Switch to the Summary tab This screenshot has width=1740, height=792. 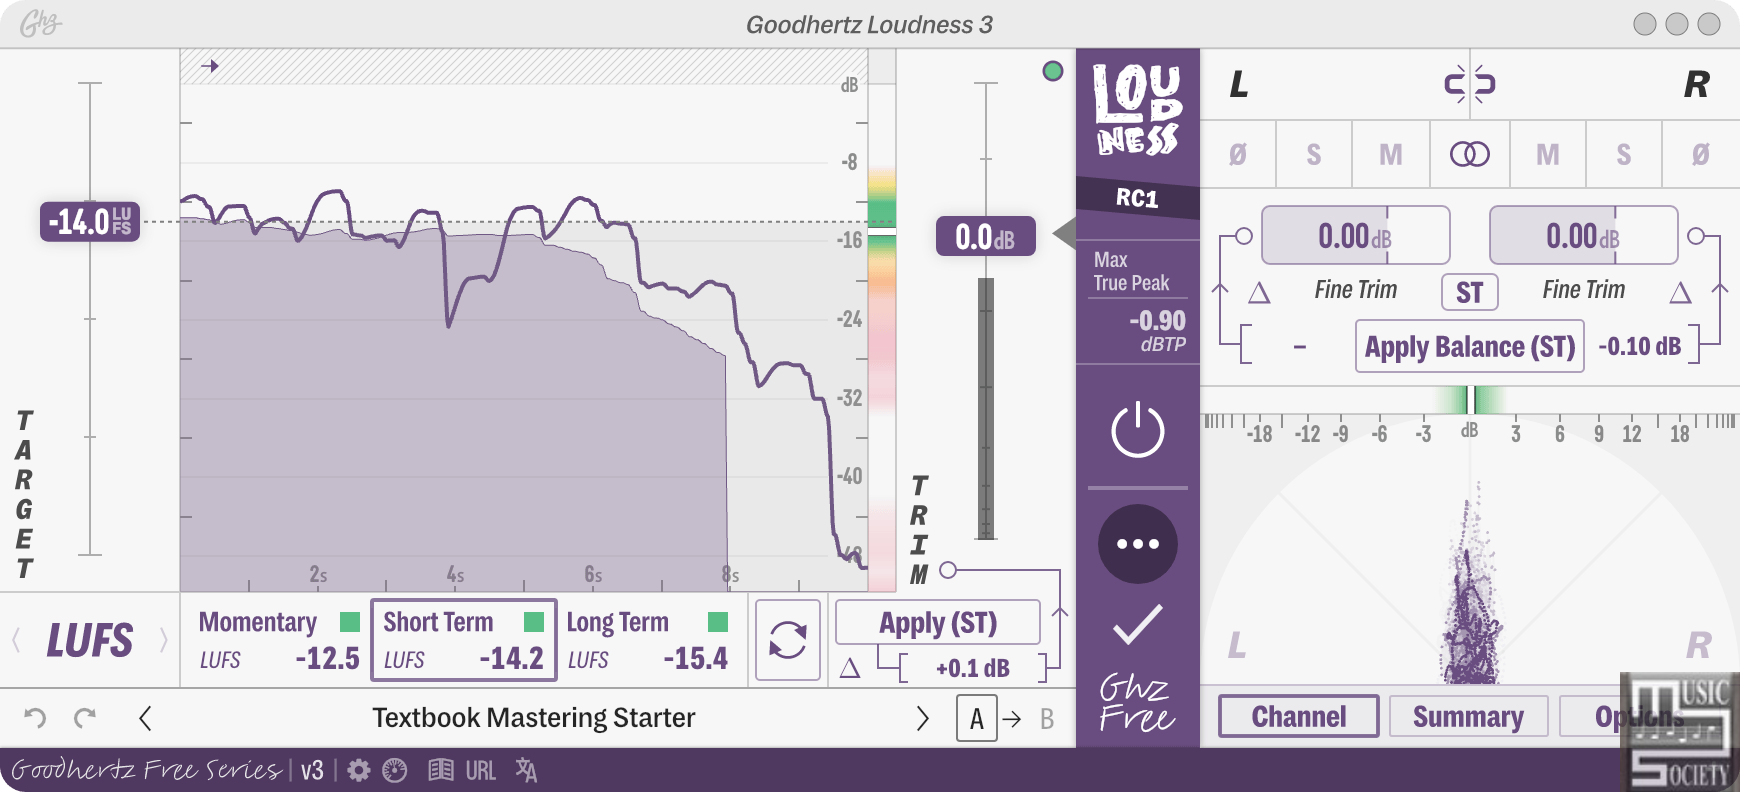[x=1468, y=717]
